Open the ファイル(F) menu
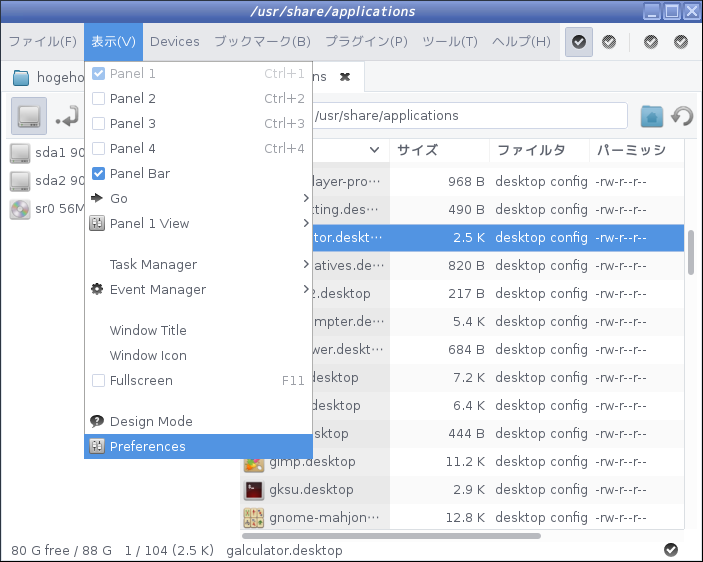 (43, 42)
